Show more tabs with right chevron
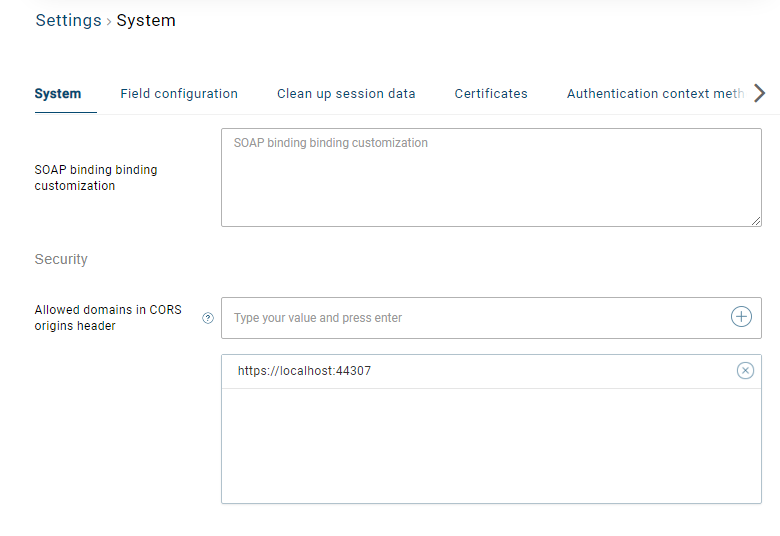 pos(759,93)
